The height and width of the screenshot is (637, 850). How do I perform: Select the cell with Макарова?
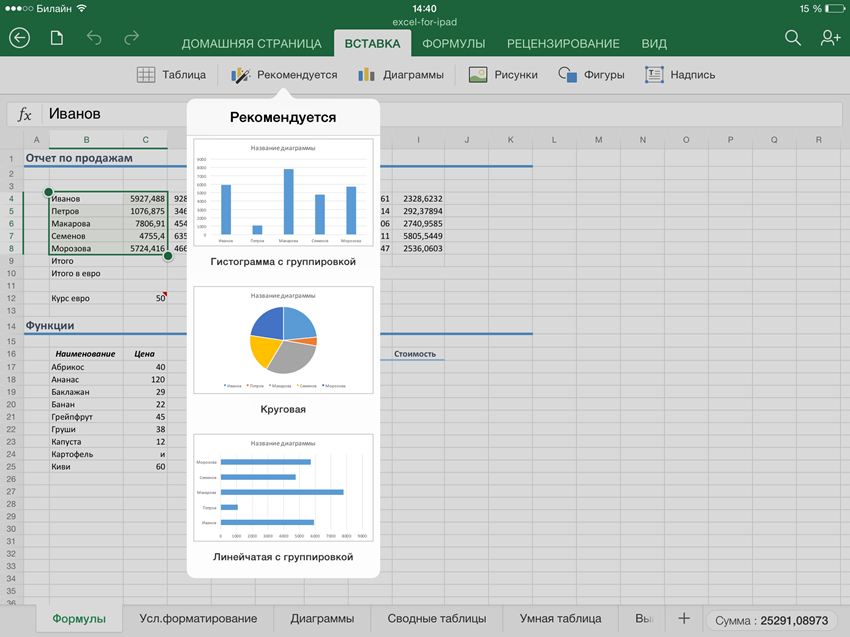click(86, 224)
